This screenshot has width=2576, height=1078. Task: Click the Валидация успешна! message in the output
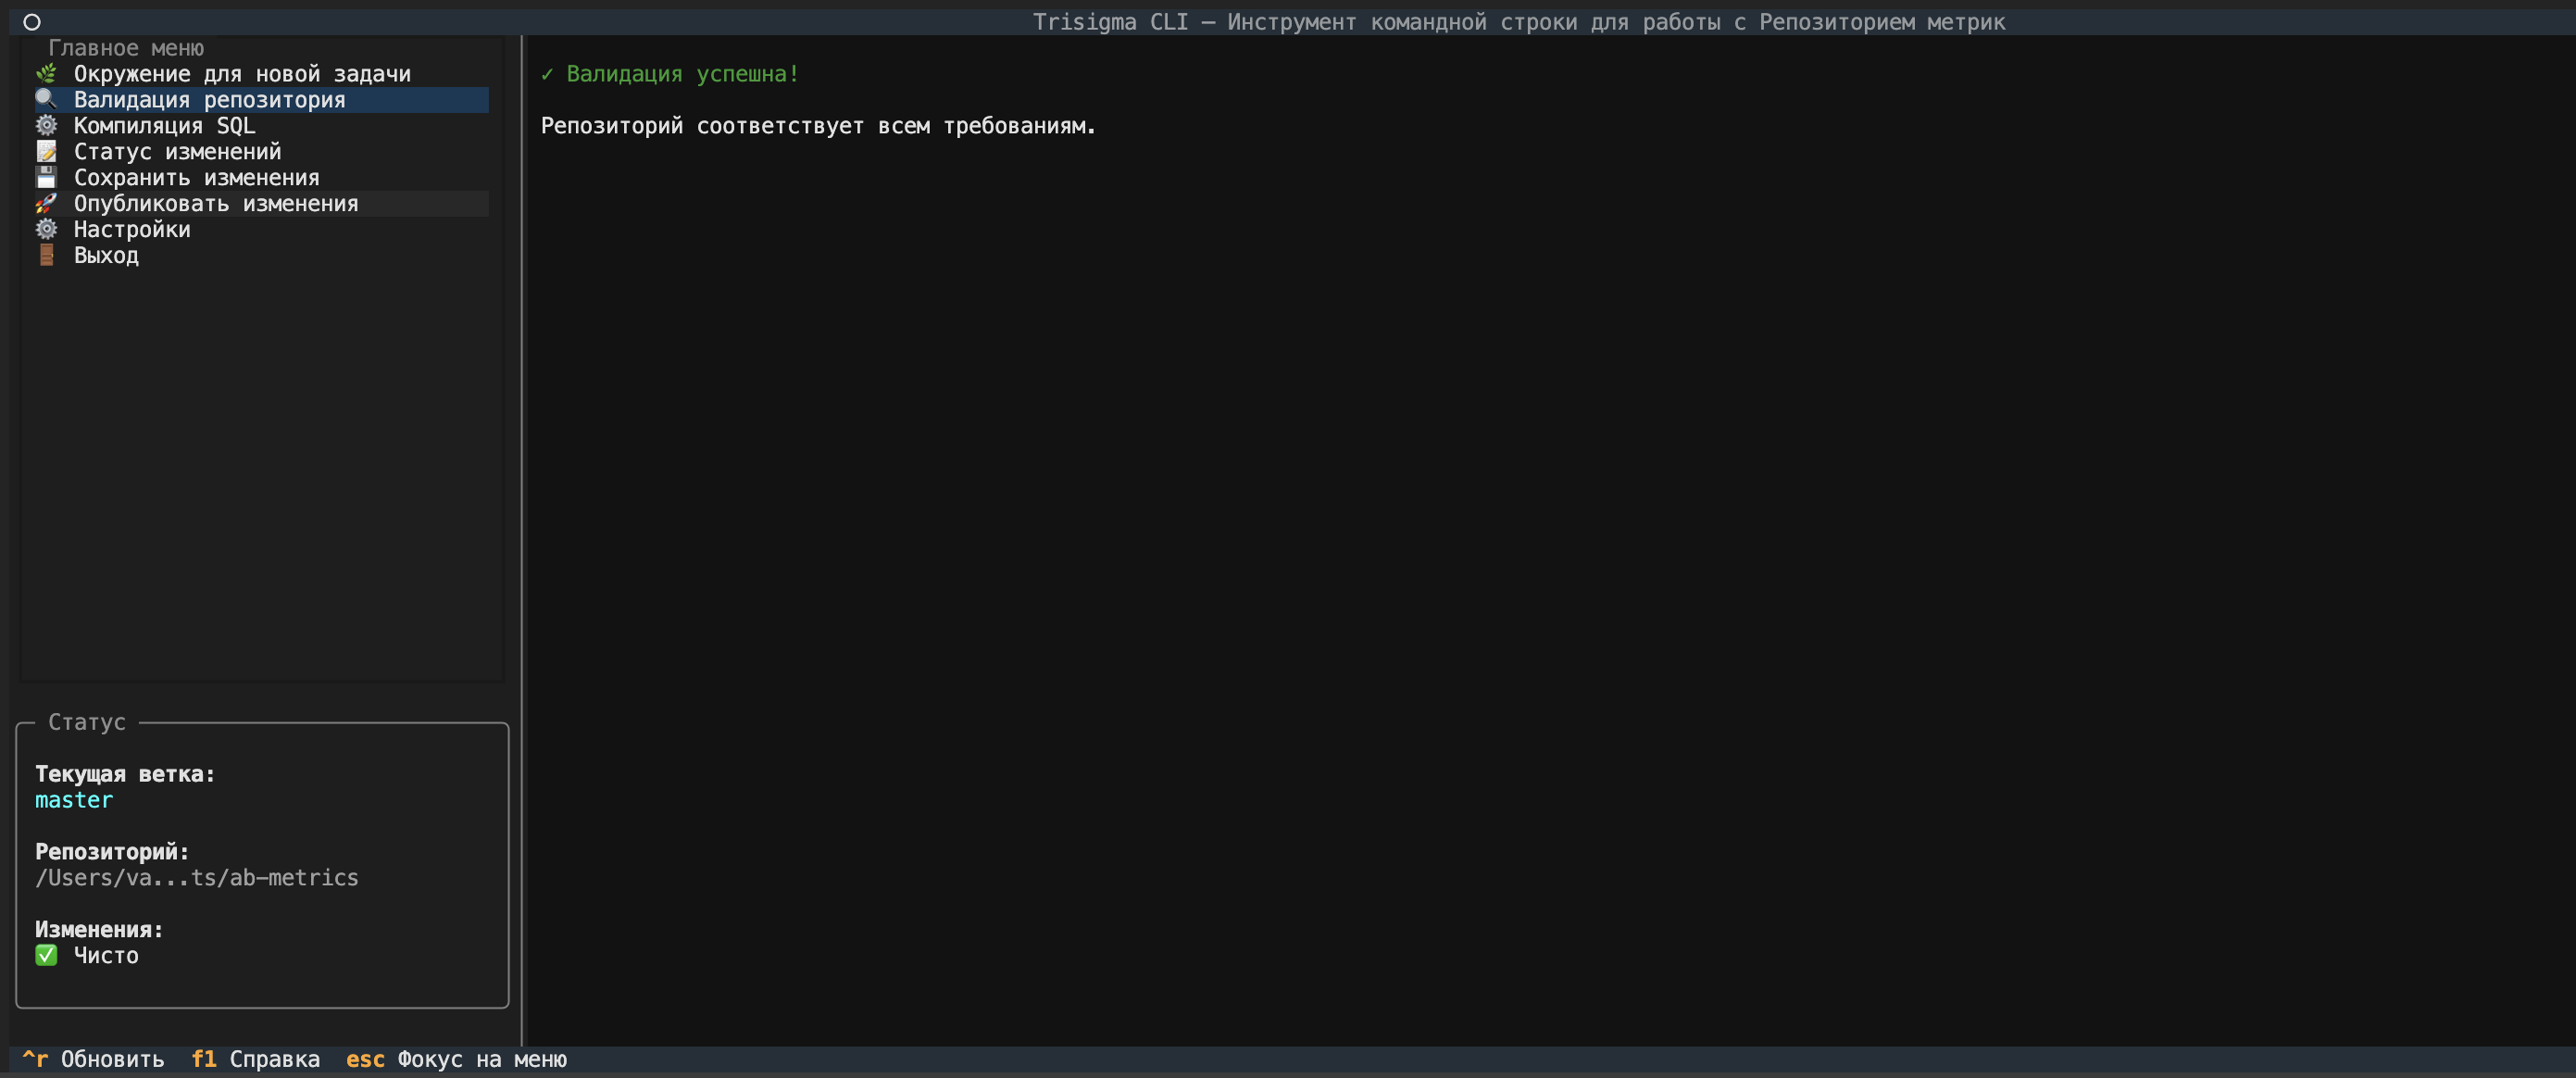click(x=670, y=74)
